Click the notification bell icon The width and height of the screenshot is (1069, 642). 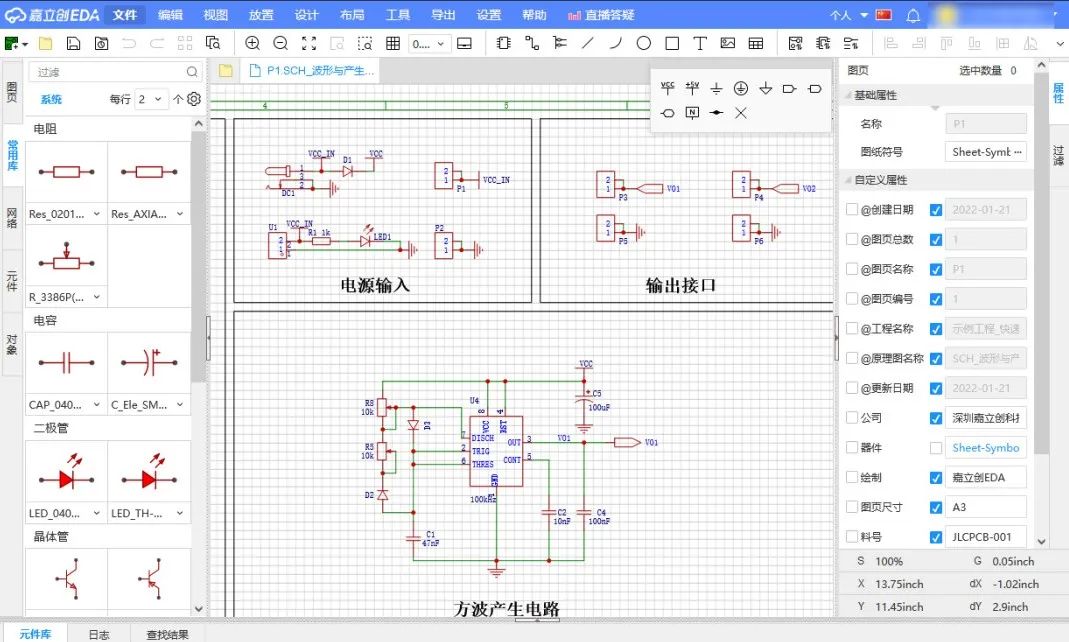tap(912, 15)
